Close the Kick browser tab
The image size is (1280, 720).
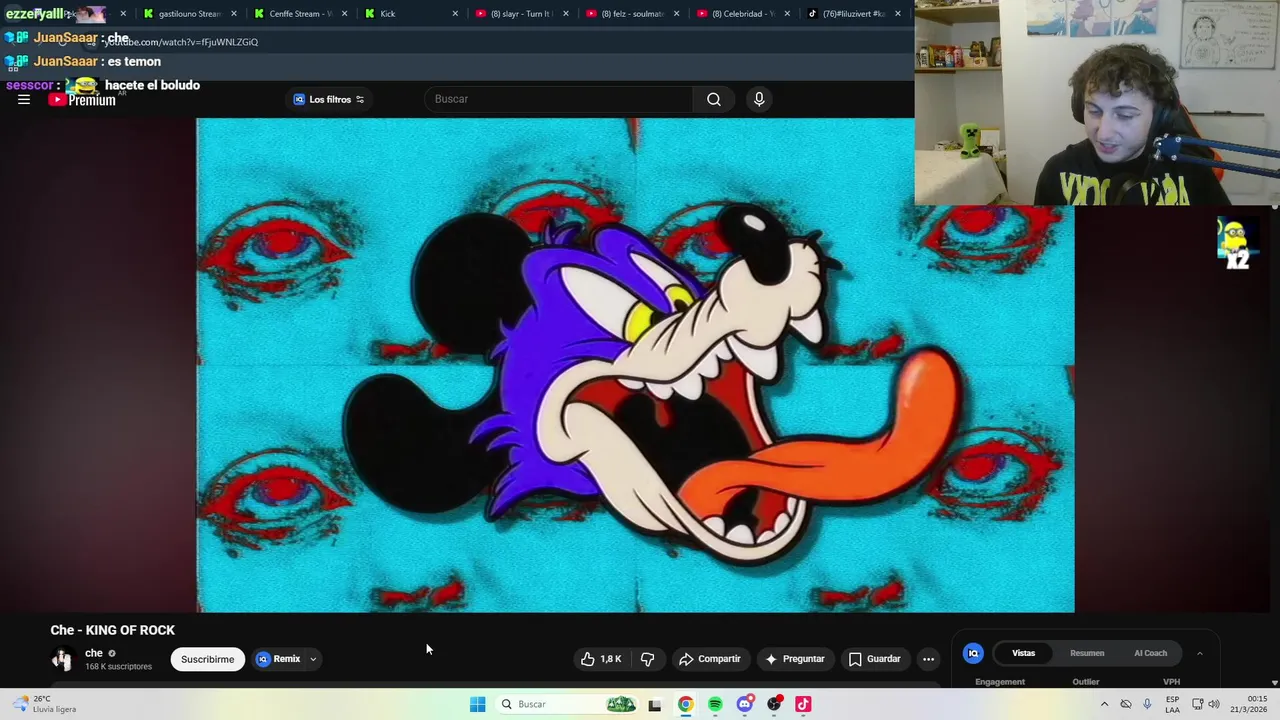tap(455, 13)
